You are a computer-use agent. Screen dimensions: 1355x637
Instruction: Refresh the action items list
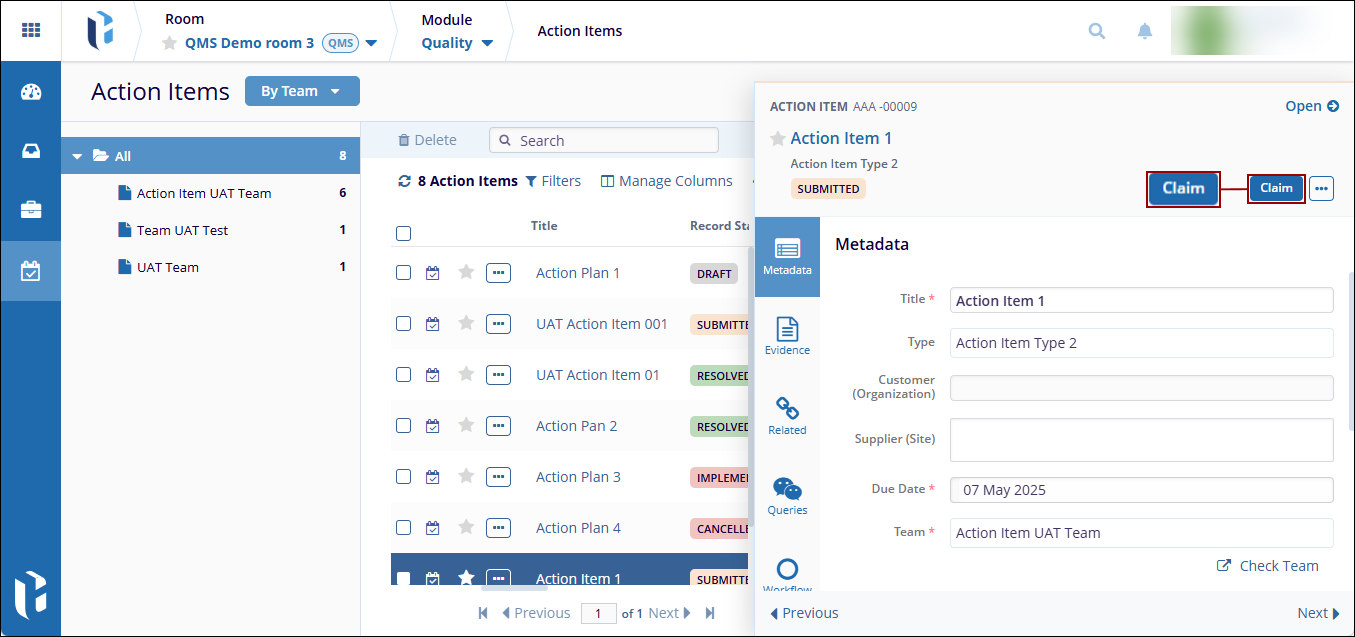click(404, 181)
